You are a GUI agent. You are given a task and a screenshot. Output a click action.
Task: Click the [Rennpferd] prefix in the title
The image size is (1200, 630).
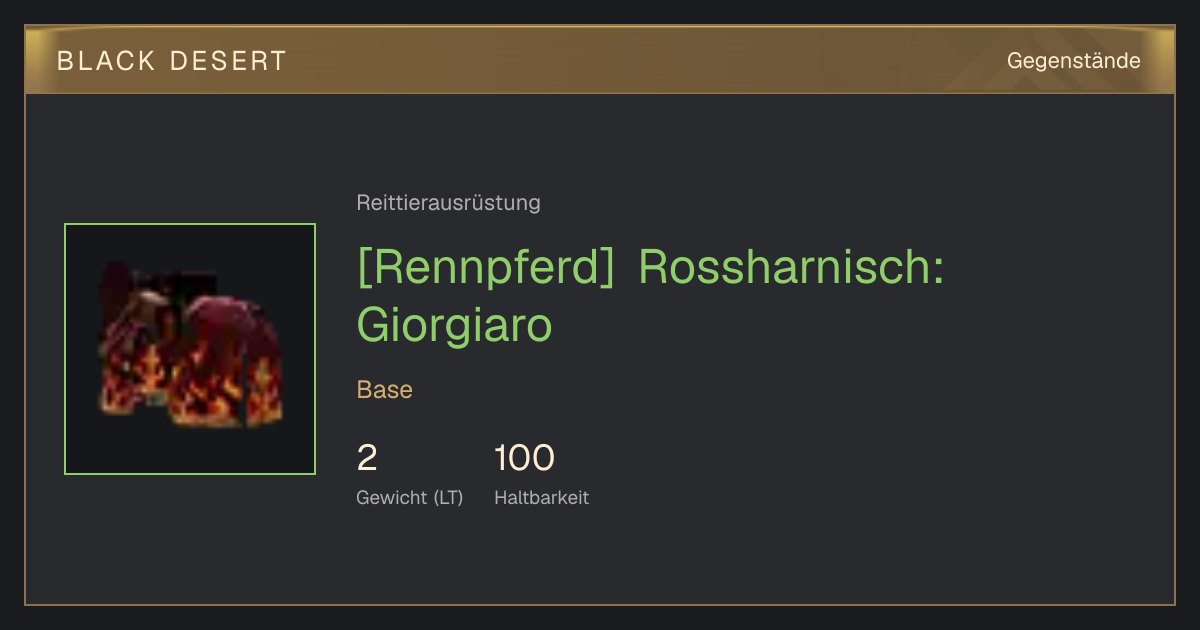click(x=485, y=269)
